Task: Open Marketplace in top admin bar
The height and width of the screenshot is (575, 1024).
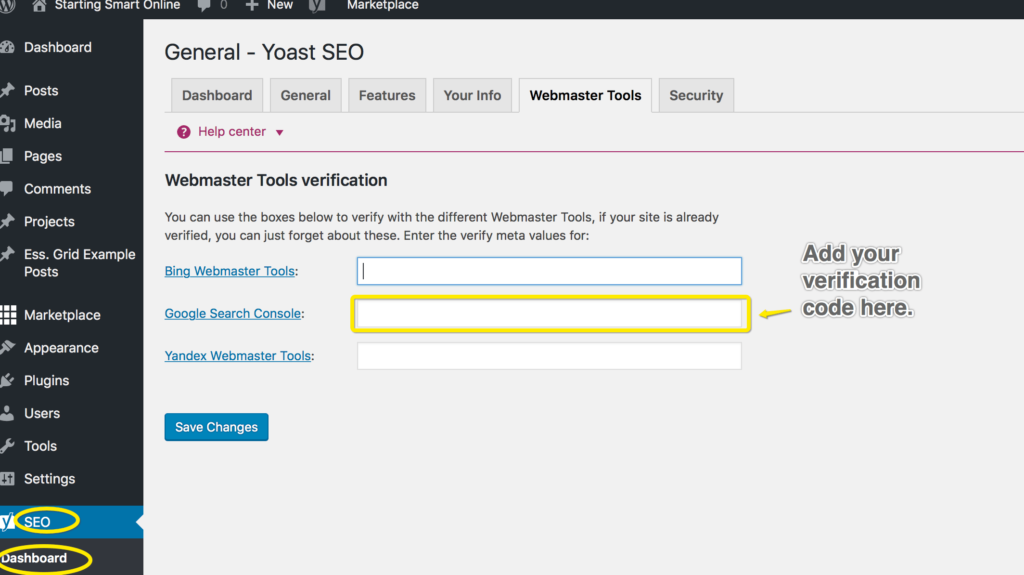Action: point(383,5)
